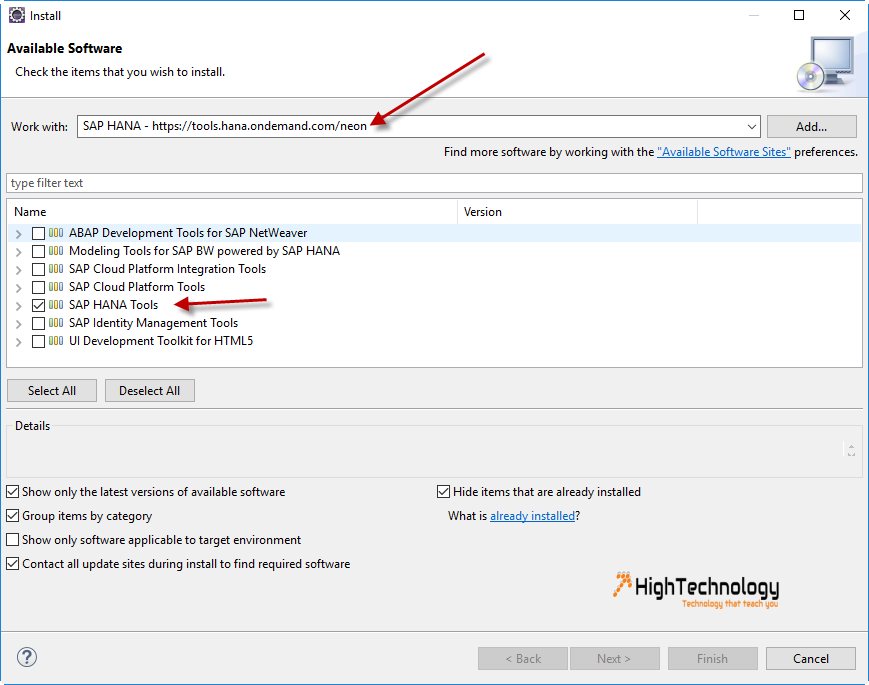Expand the SAP HANA Tools node
The image size is (869, 685).
[18, 306]
